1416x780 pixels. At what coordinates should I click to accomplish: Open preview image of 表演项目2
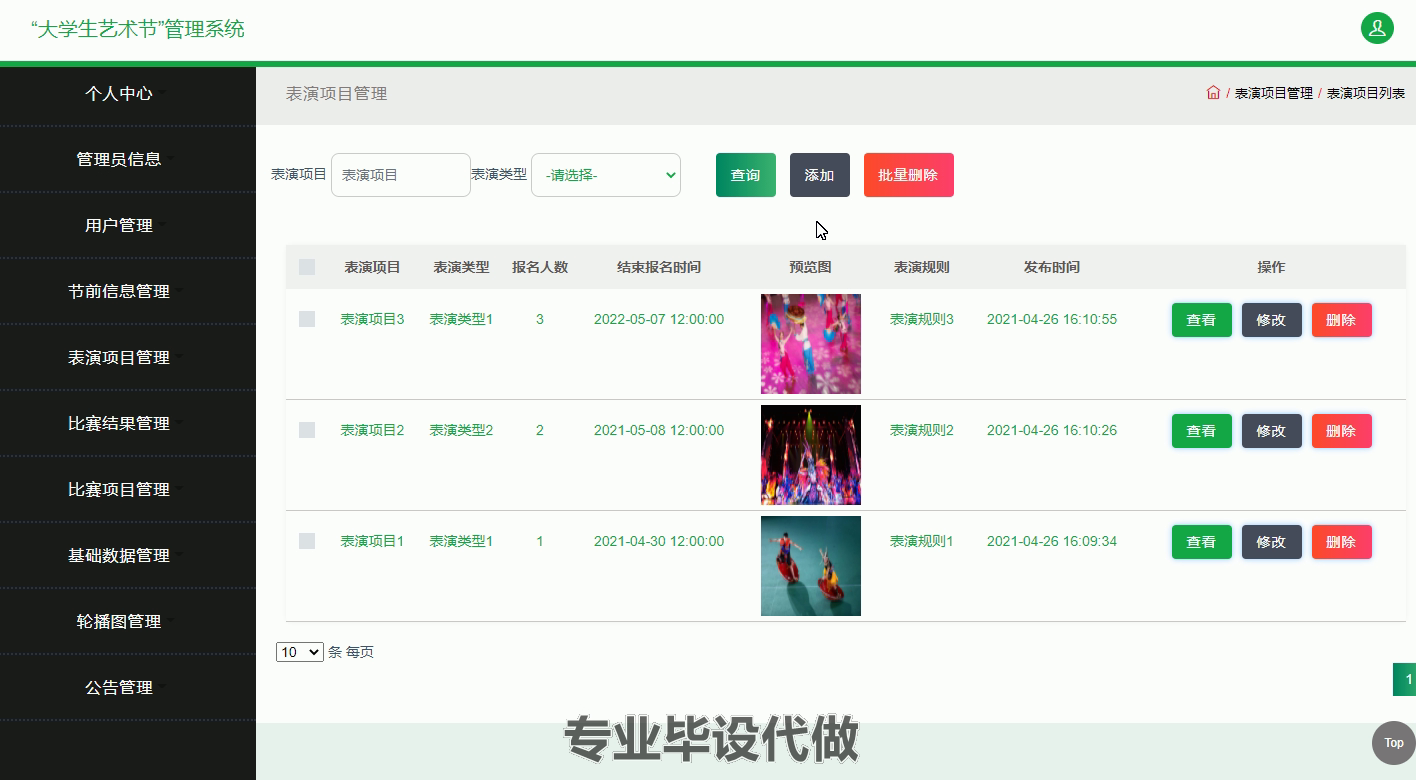click(811, 455)
